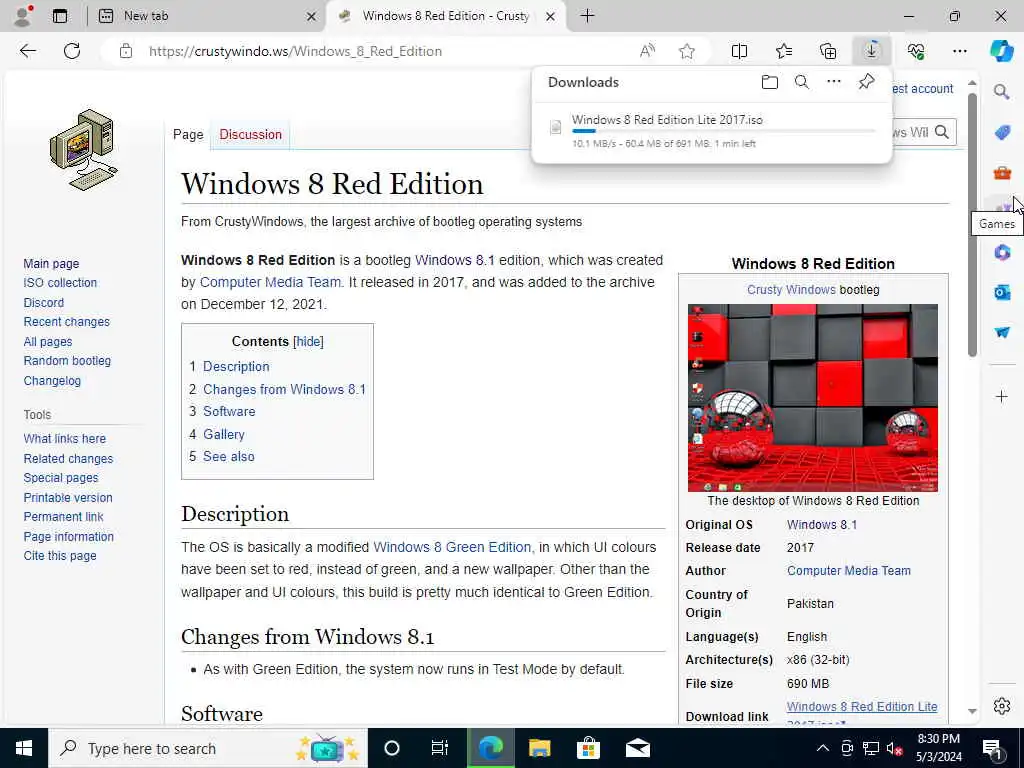Image resolution: width=1024 pixels, height=768 pixels.
Task: Open the sidebar Tools briefcase icon
Action: pos(1002,173)
